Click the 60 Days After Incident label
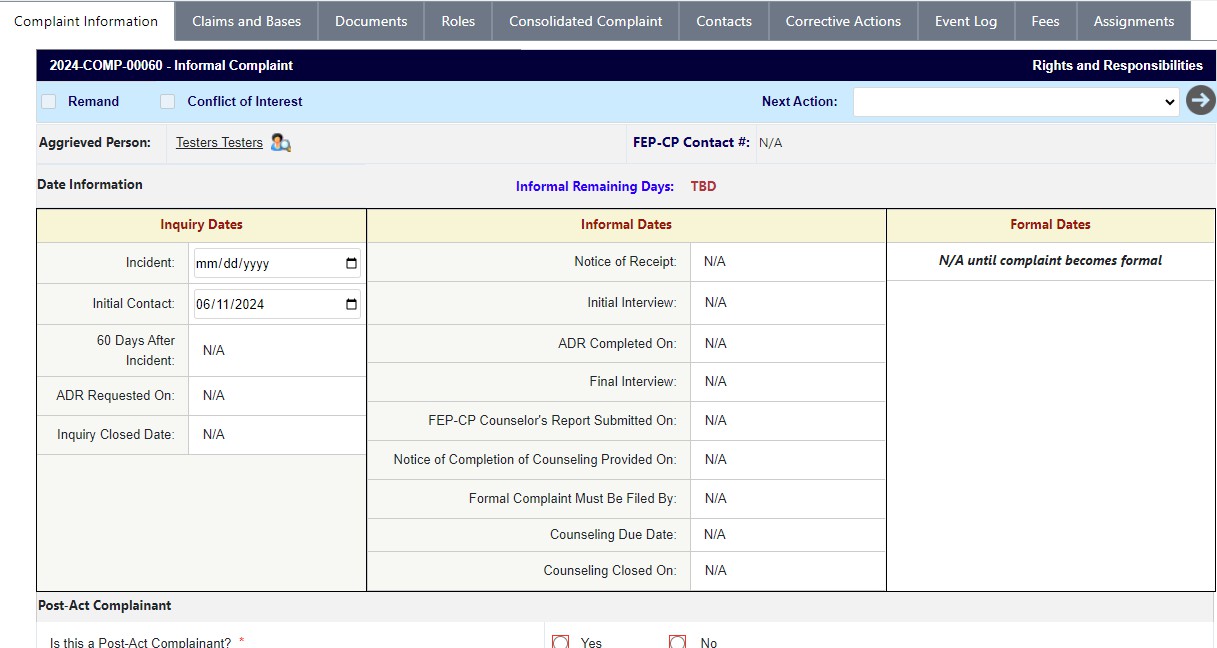Screen dimensions: 1217x648 click(135, 350)
